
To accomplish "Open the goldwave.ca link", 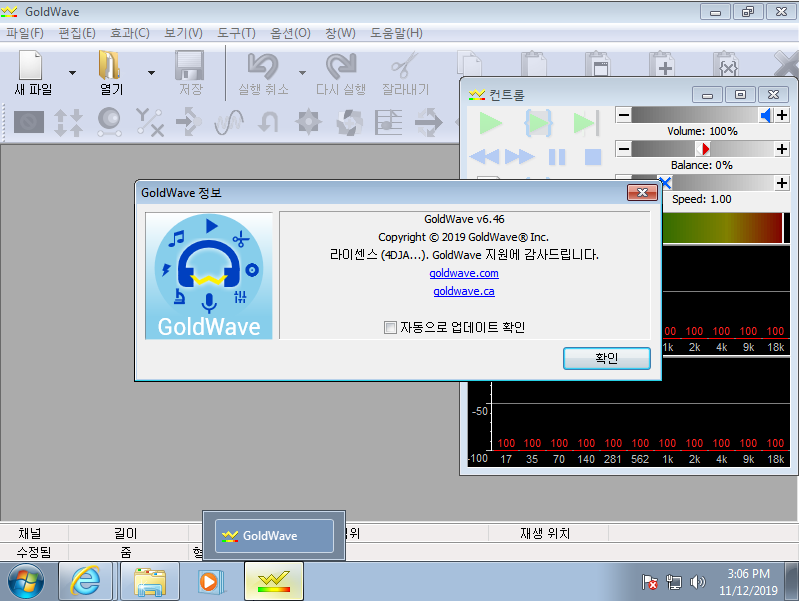I will coord(464,291).
